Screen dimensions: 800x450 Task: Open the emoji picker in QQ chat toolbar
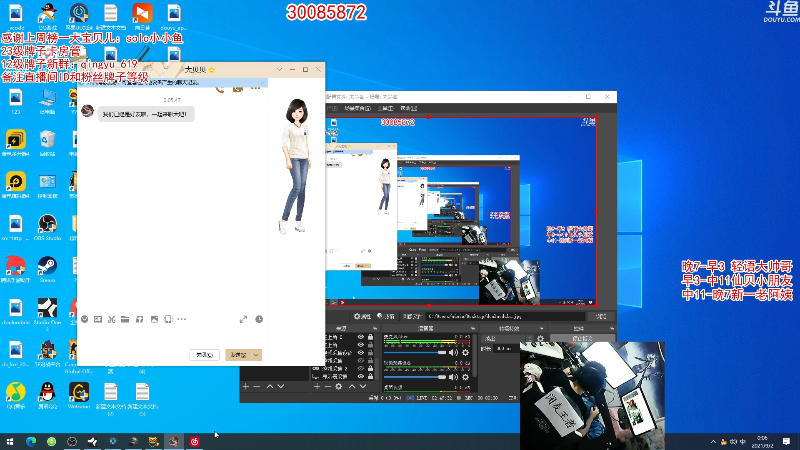pyautogui.click(x=85, y=319)
